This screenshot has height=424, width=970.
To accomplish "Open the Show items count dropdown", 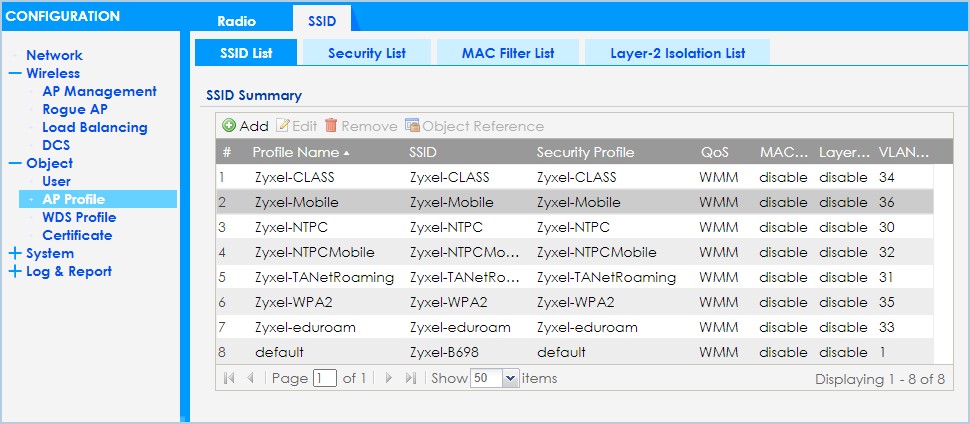I will [510, 378].
